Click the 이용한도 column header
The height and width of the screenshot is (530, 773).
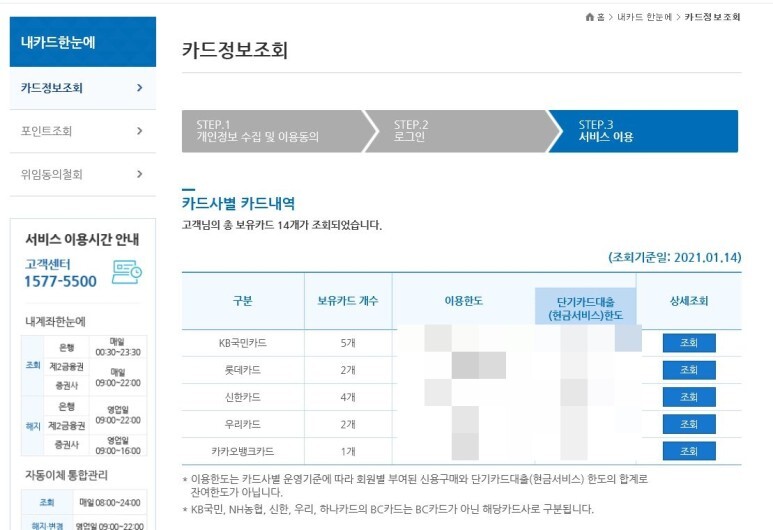pyautogui.click(x=463, y=301)
